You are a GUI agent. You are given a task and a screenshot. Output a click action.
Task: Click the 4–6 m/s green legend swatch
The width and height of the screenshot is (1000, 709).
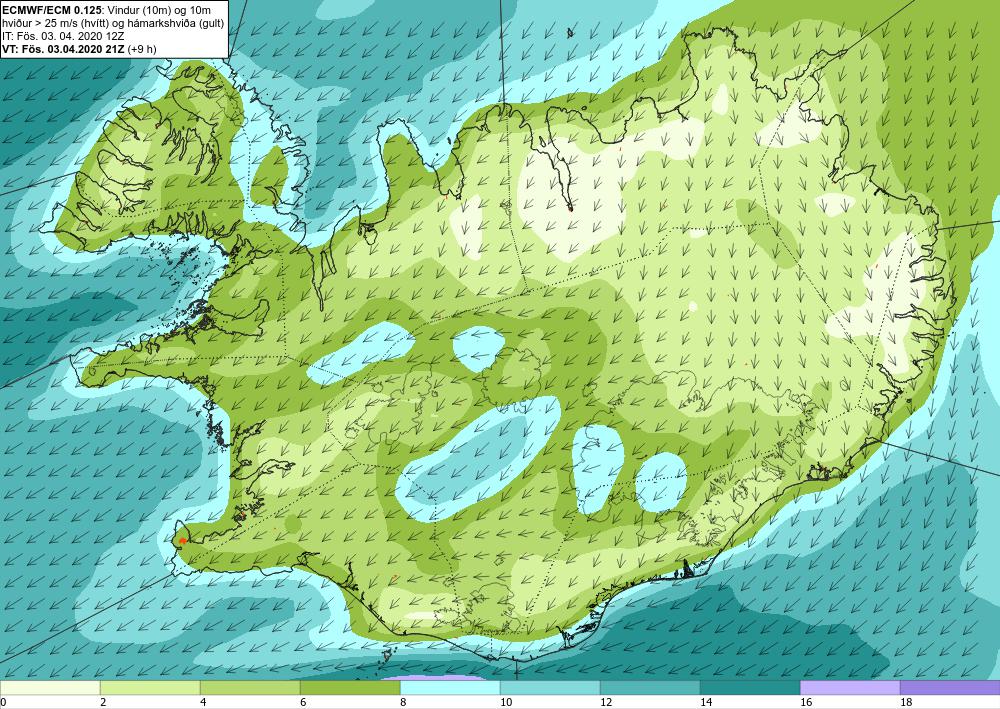[250, 688]
